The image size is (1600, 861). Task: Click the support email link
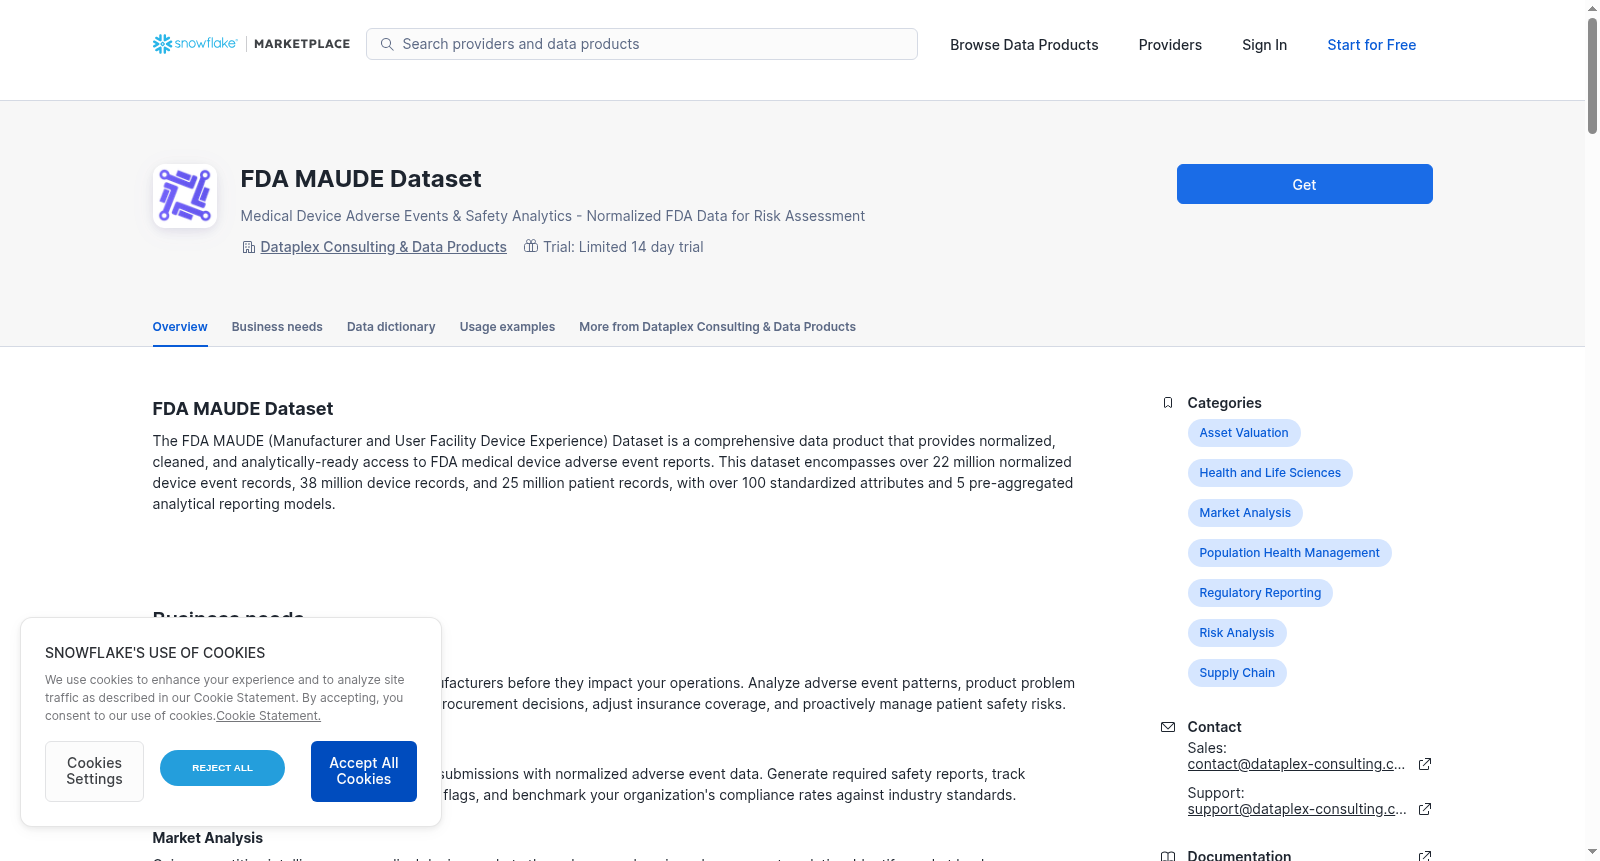(x=1297, y=809)
